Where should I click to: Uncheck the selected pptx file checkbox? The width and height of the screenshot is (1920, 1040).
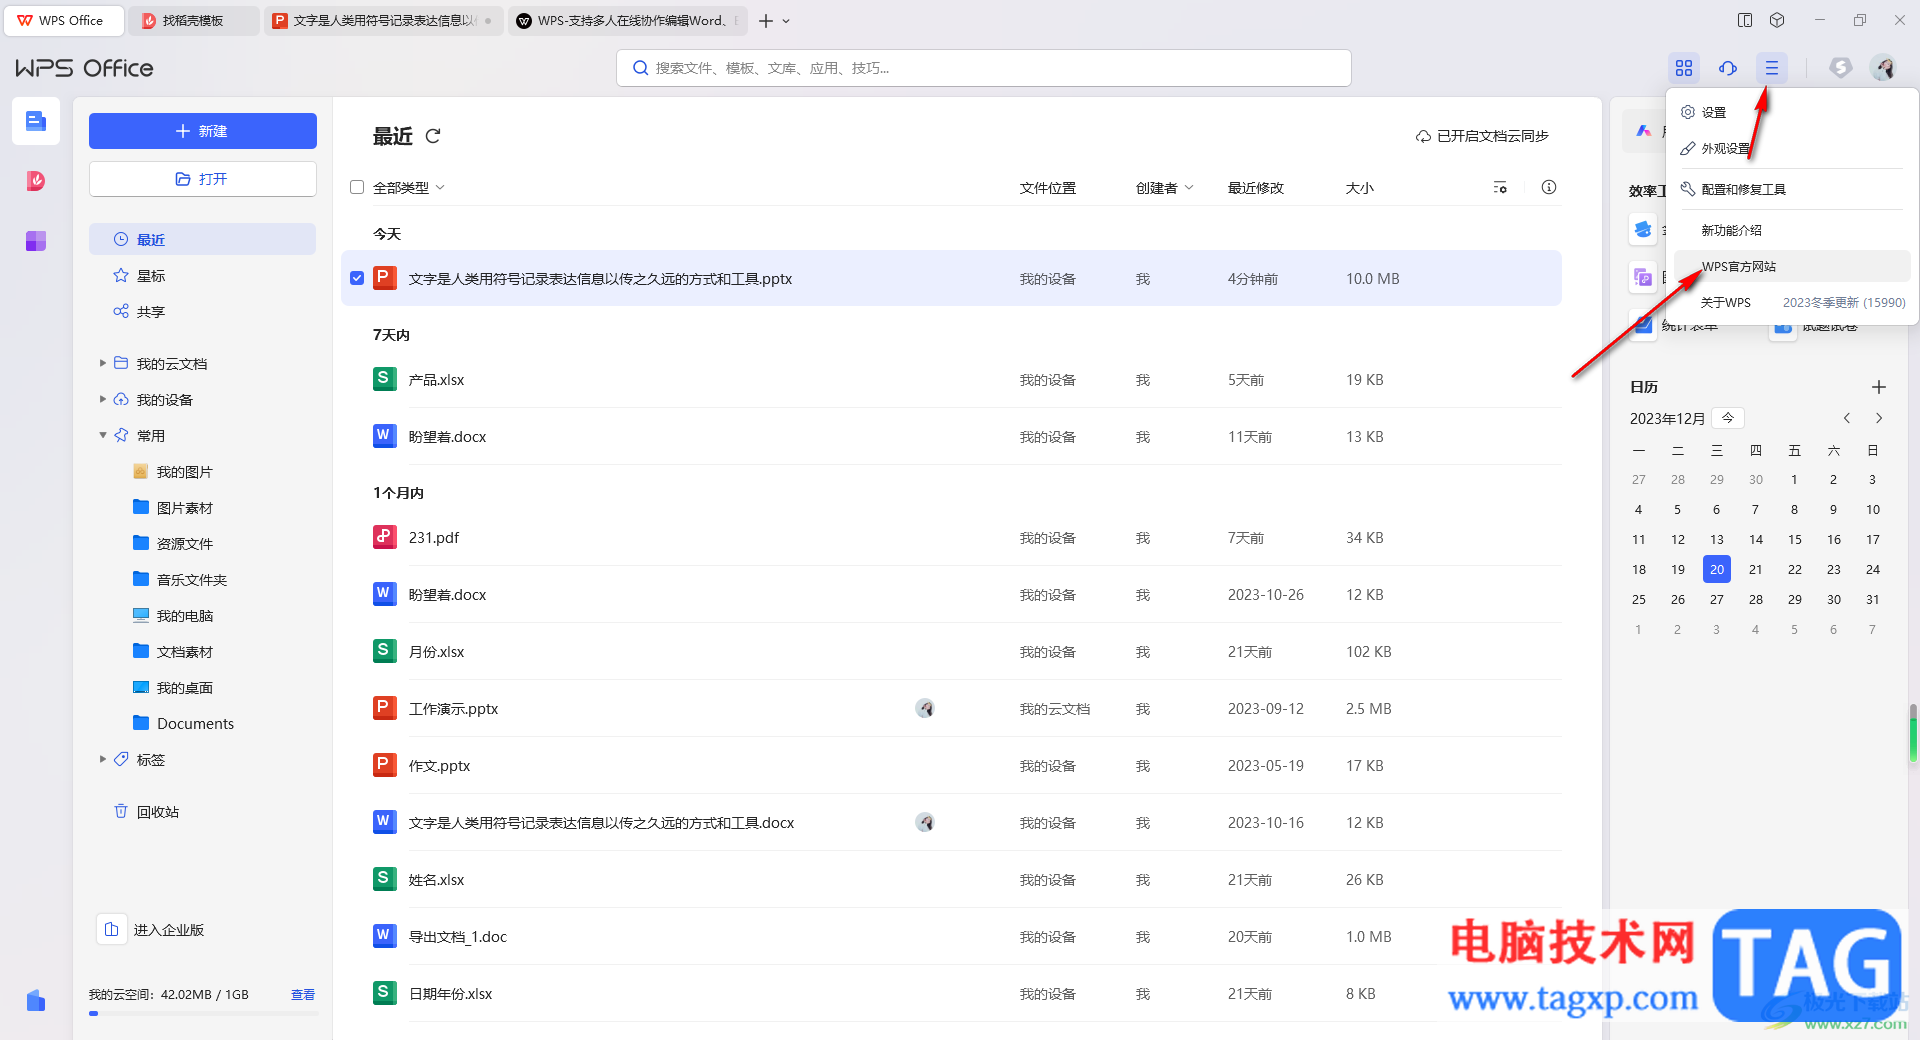point(357,278)
